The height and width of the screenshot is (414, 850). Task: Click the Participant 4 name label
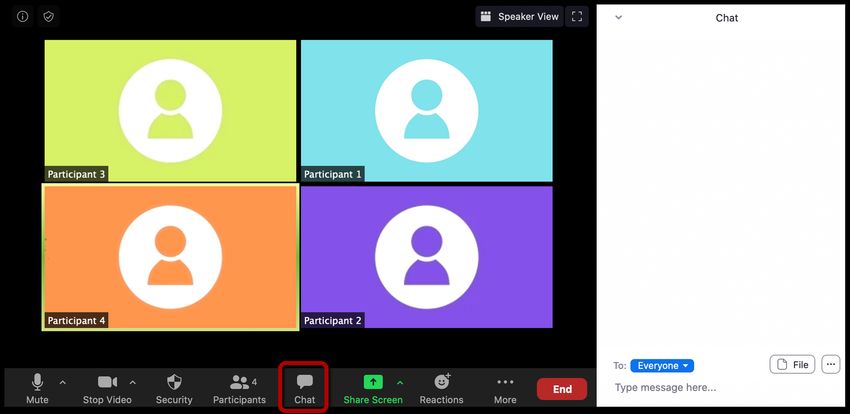click(76, 321)
